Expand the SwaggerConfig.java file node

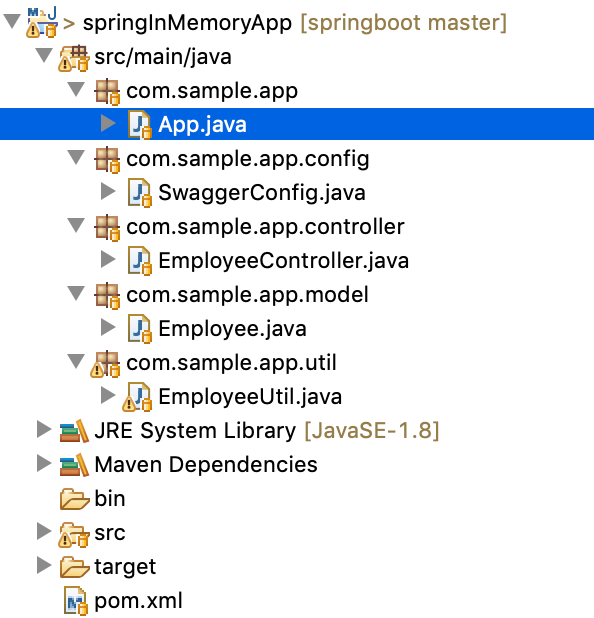108,191
